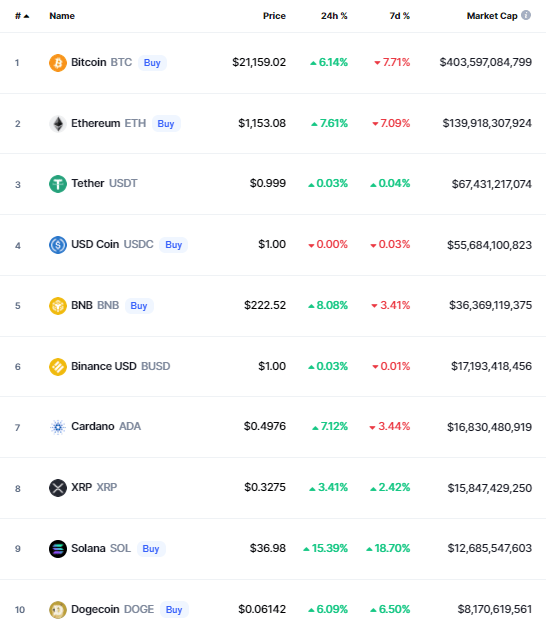Click the Tether green logo icon
This screenshot has width=546, height=622.
point(58,184)
